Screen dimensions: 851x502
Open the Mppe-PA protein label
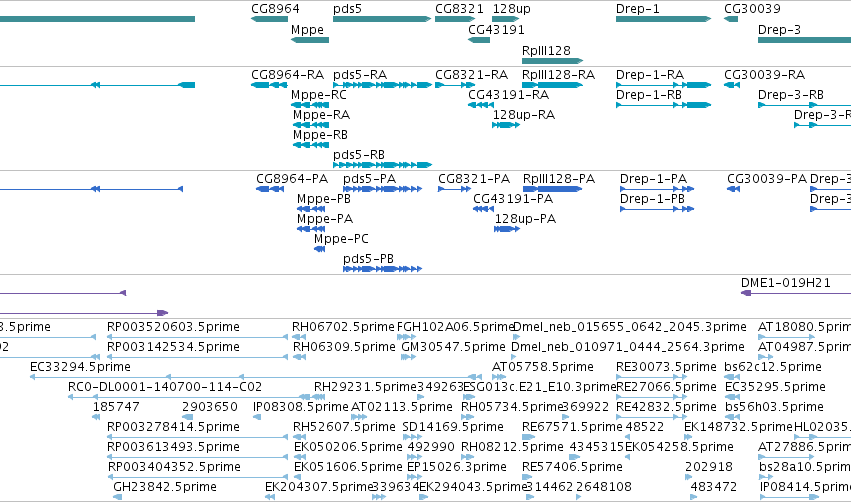pos(325,219)
